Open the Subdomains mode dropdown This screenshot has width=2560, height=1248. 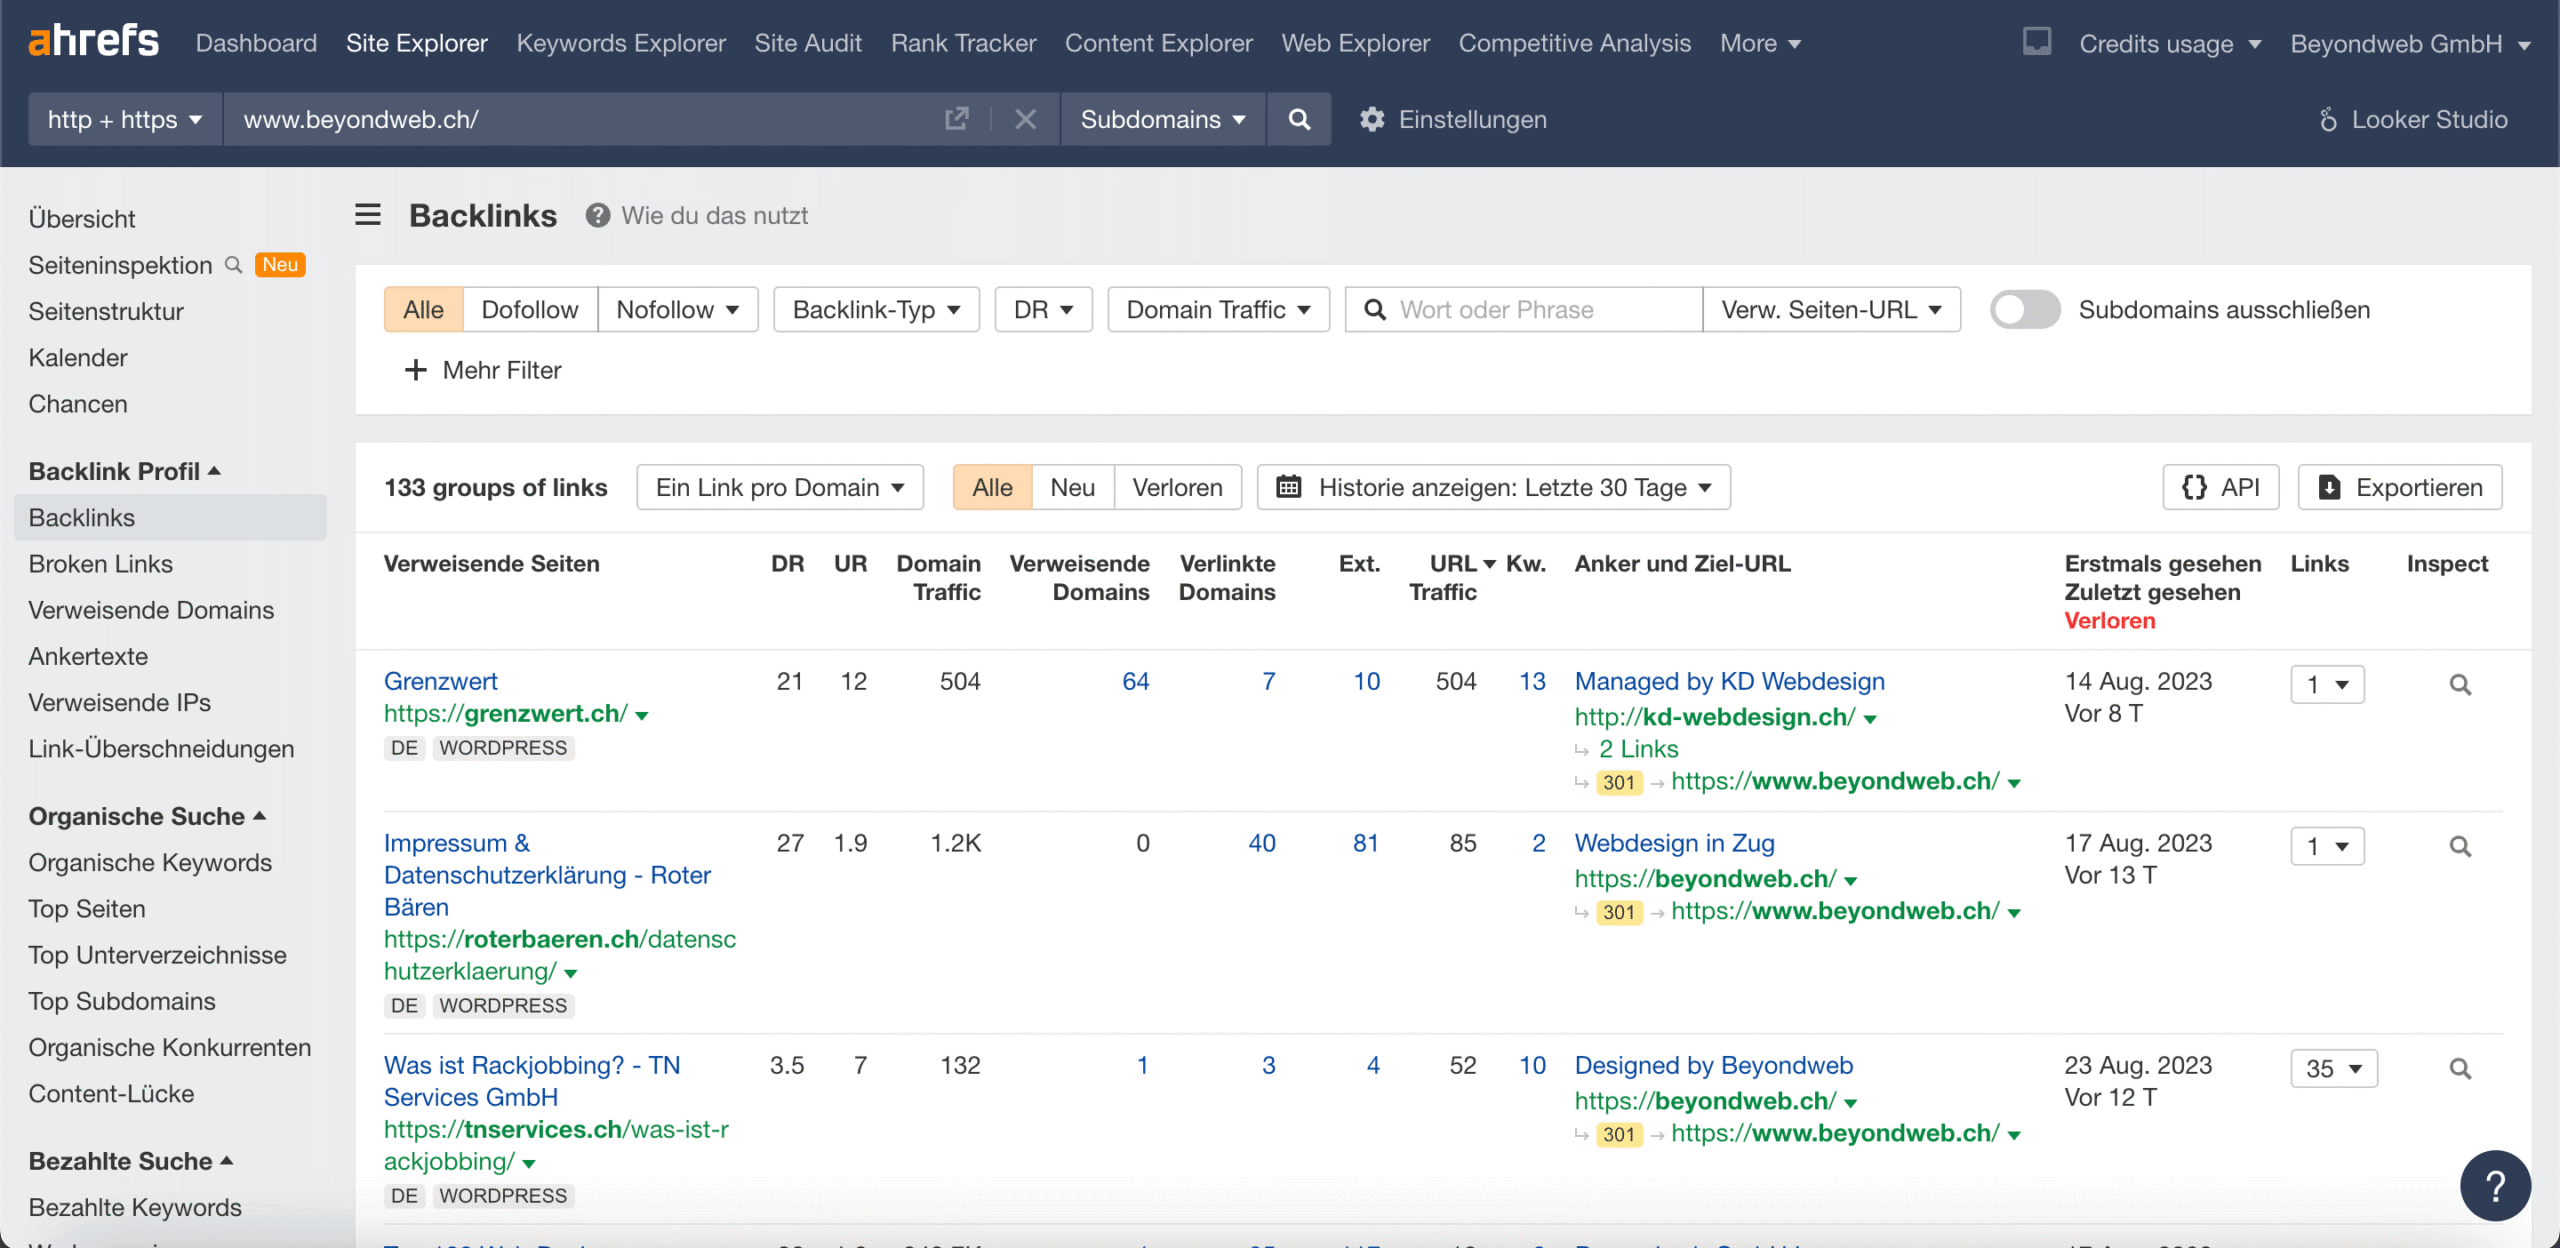(1163, 119)
